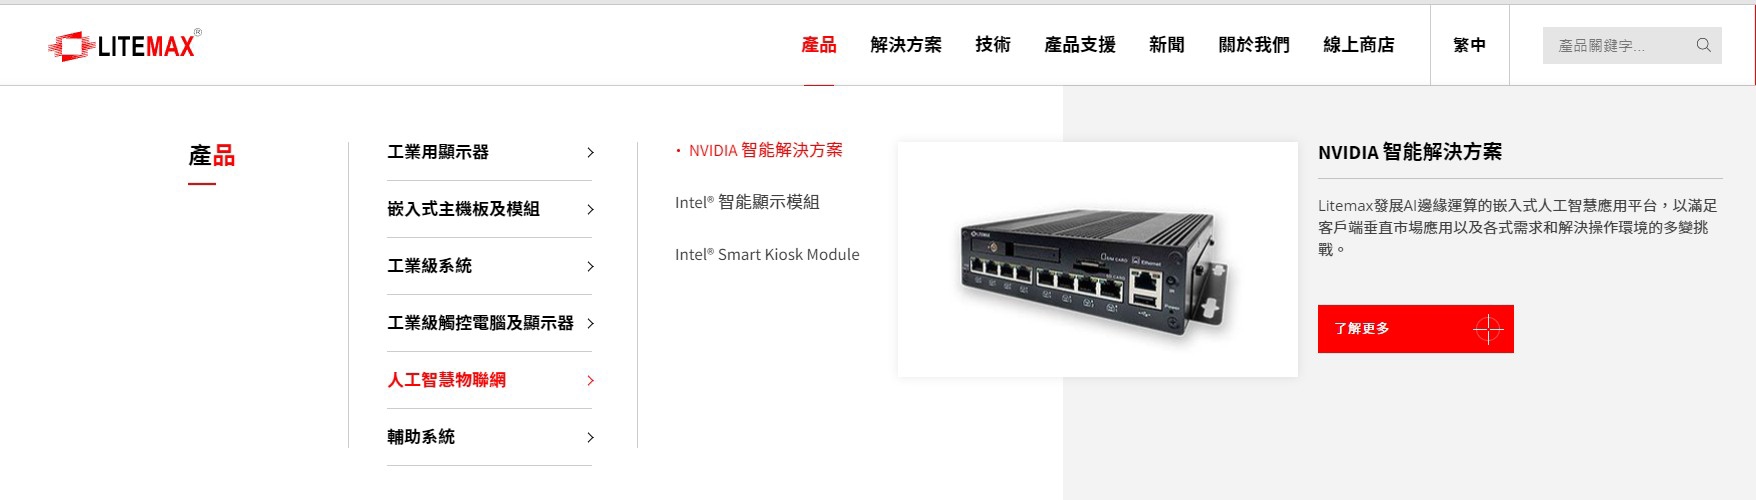Click crosshair icon on 了解更多 button
This screenshot has height=500, width=1756.
click(x=1488, y=329)
